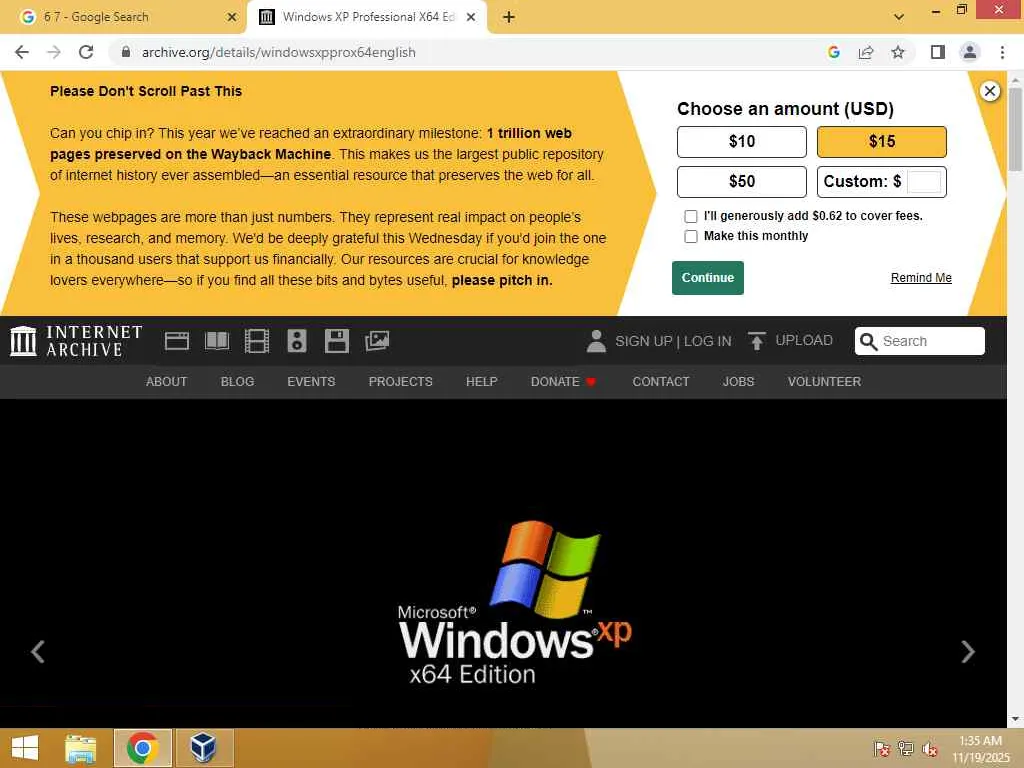
Task: Open Chrome profile avatar
Action: 970,52
